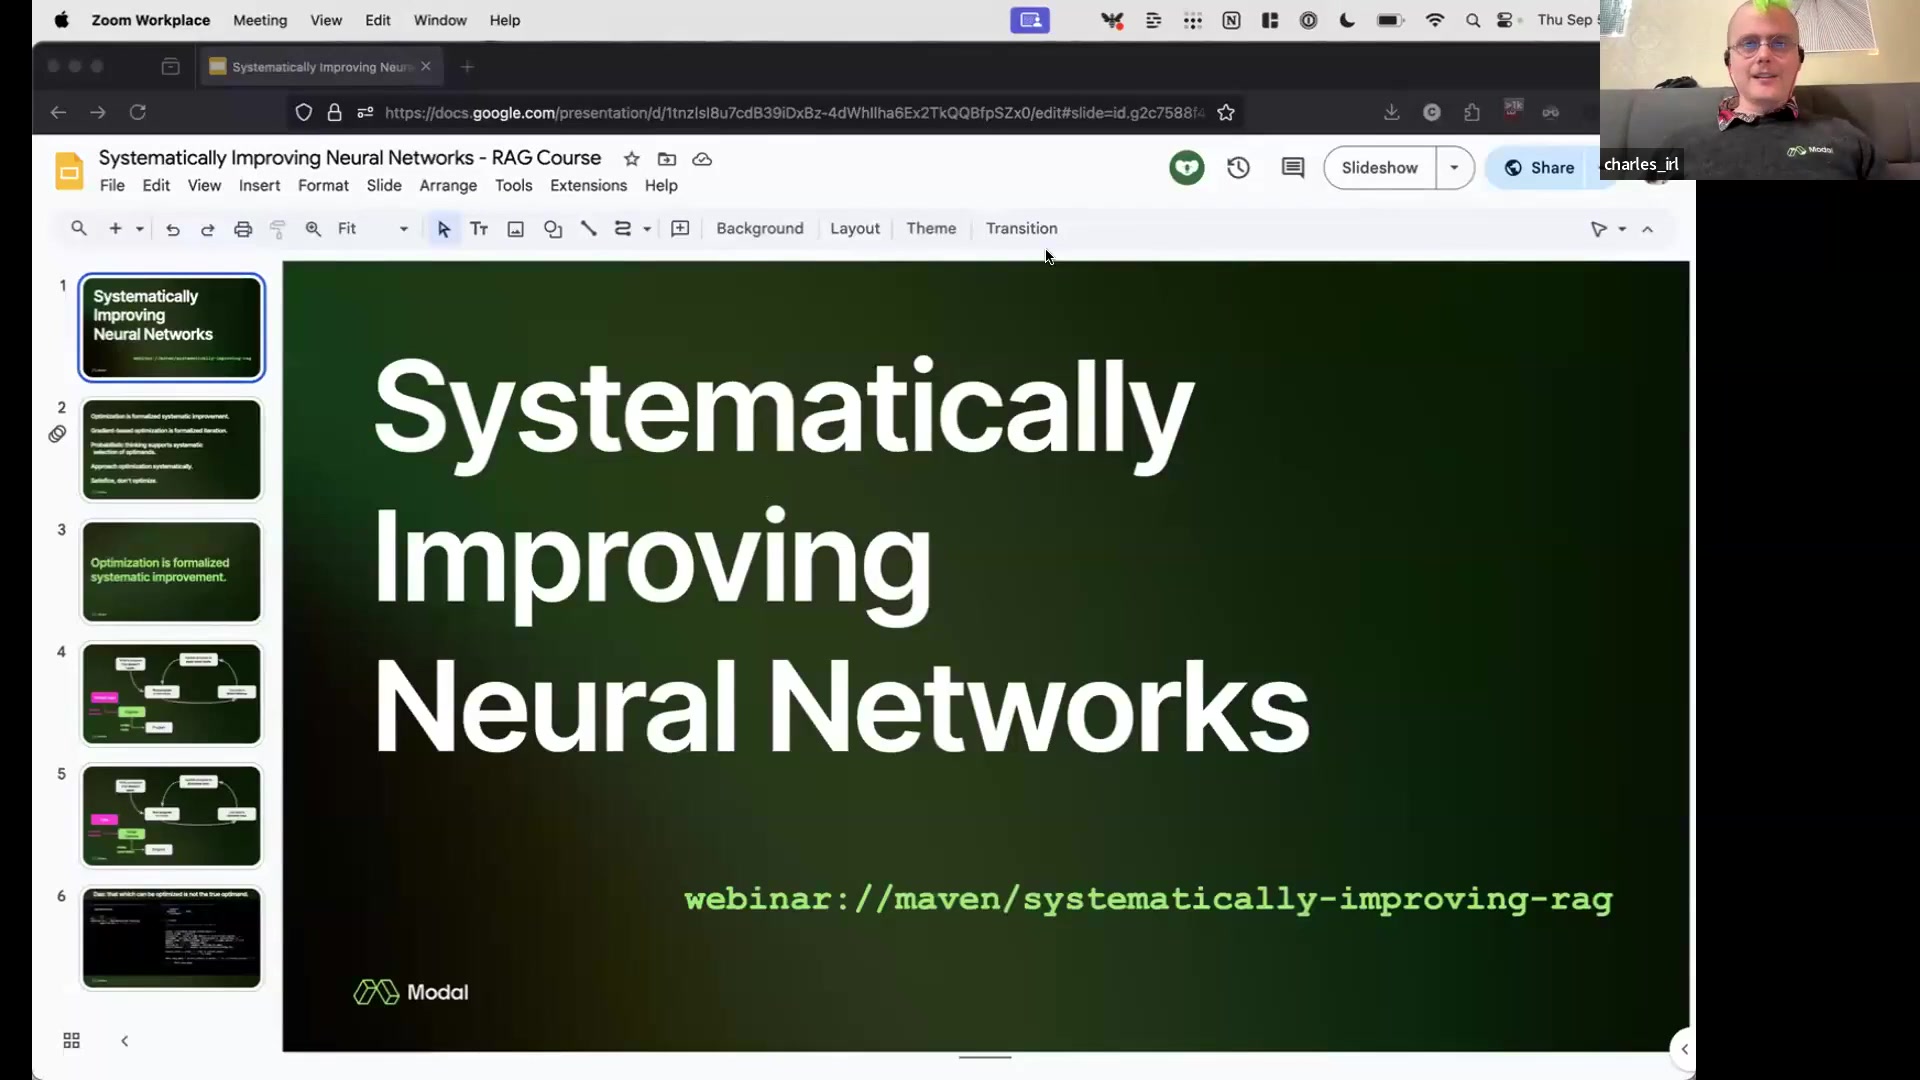This screenshot has height=1080, width=1920.
Task: Hide the menus with the up chevron
Action: [x=1648, y=229]
